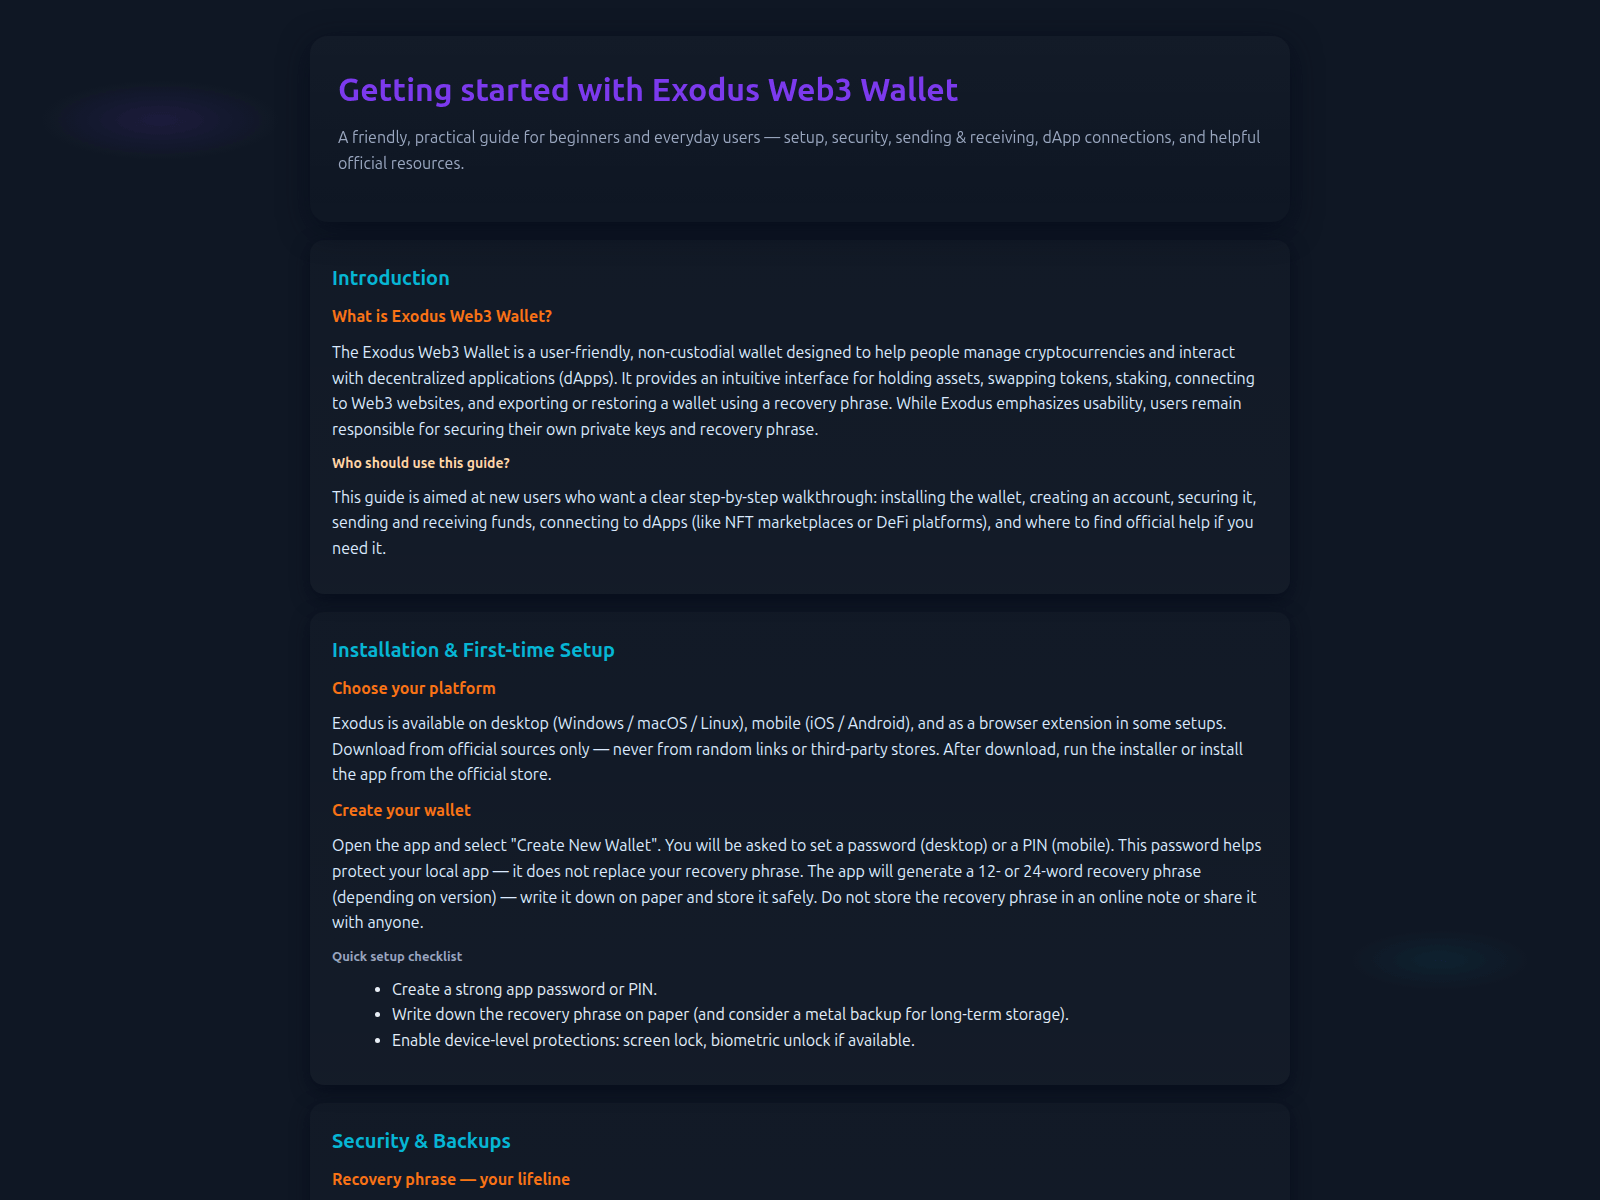The image size is (1600, 1200).
Task: Click the paragraph starting 'This guide is aimed'
Action: pyautogui.click(x=793, y=522)
